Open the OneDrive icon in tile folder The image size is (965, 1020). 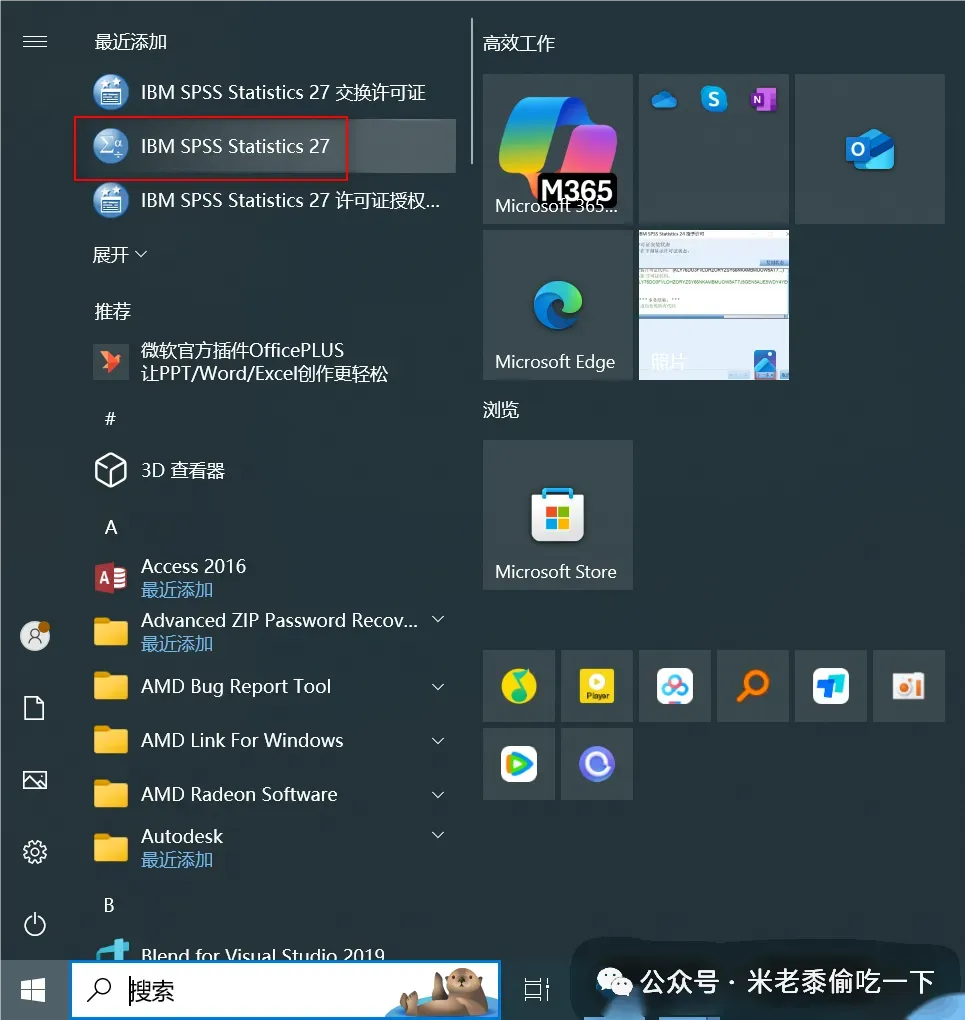664,100
